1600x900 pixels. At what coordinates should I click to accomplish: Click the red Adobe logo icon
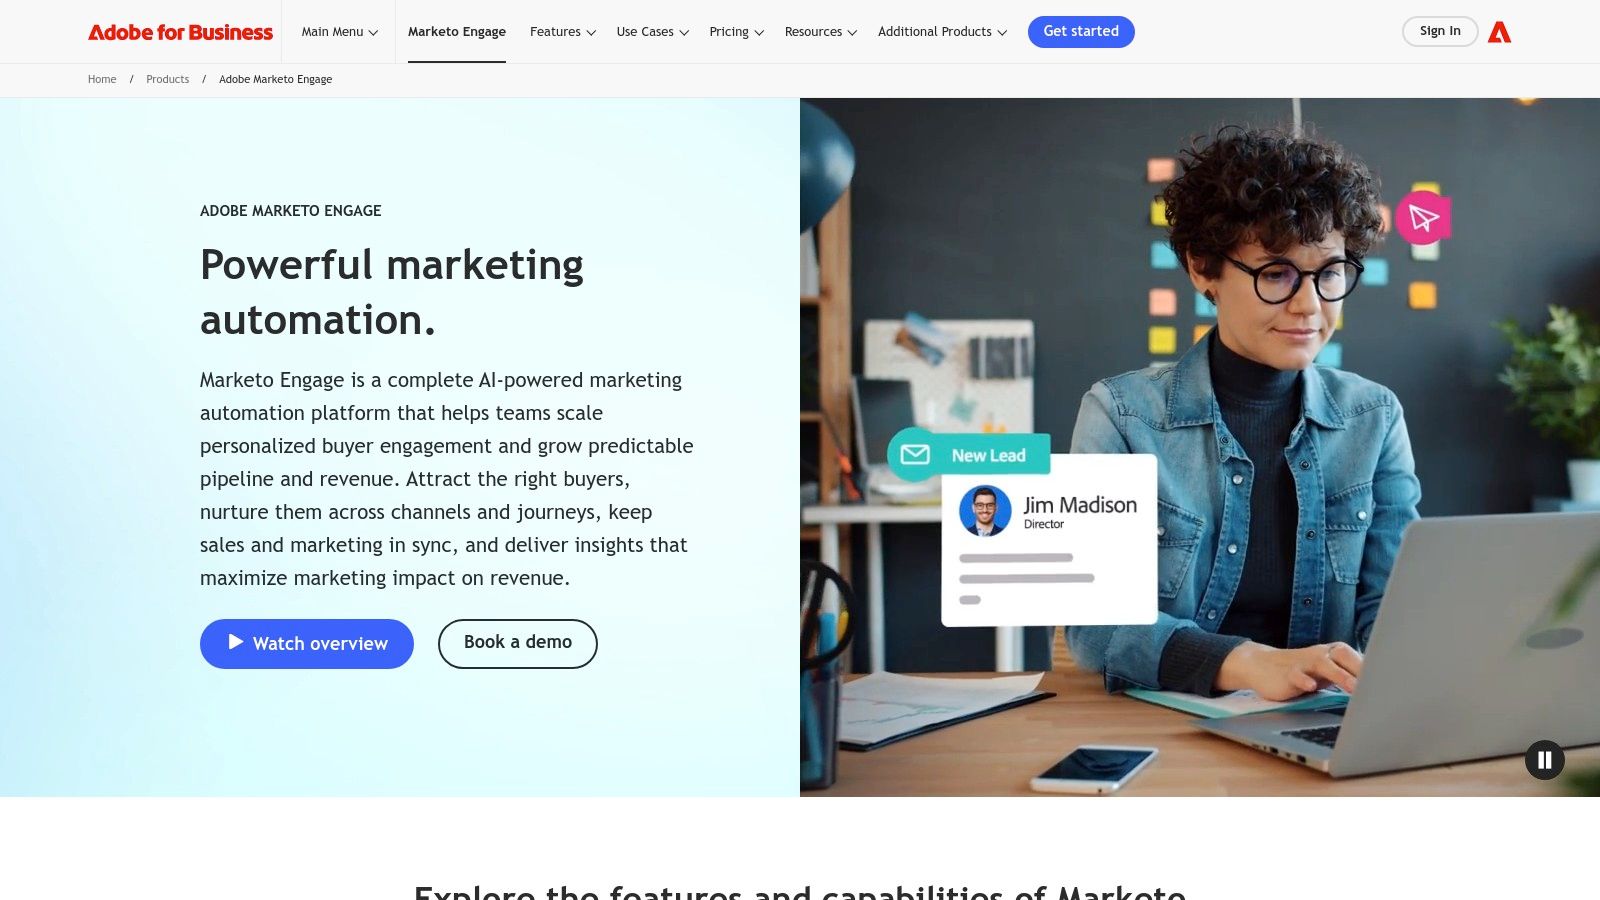pos(1499,32)
